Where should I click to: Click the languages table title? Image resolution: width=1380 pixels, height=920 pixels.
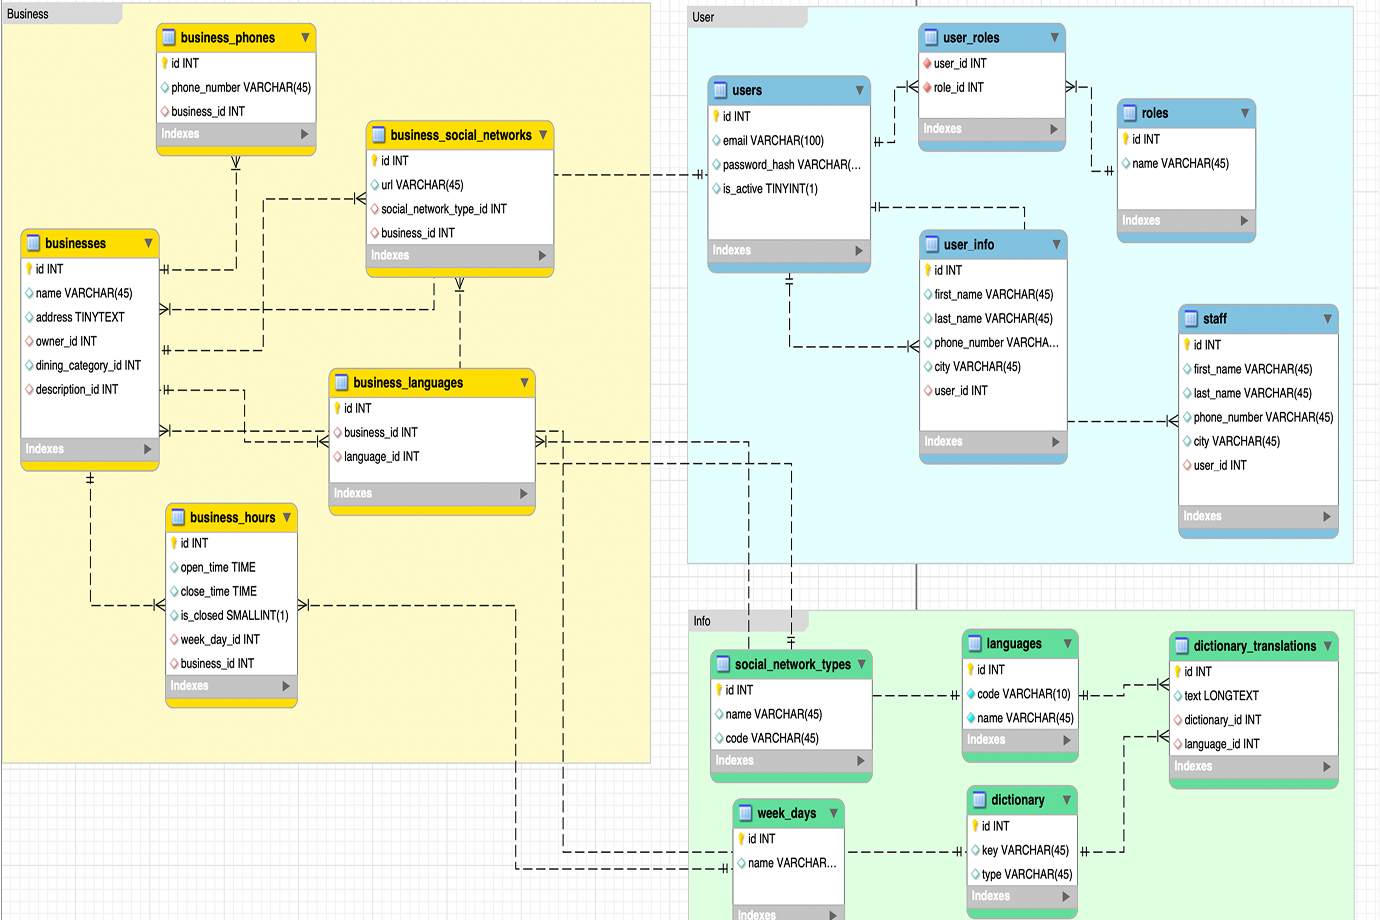pos(1014,644)
